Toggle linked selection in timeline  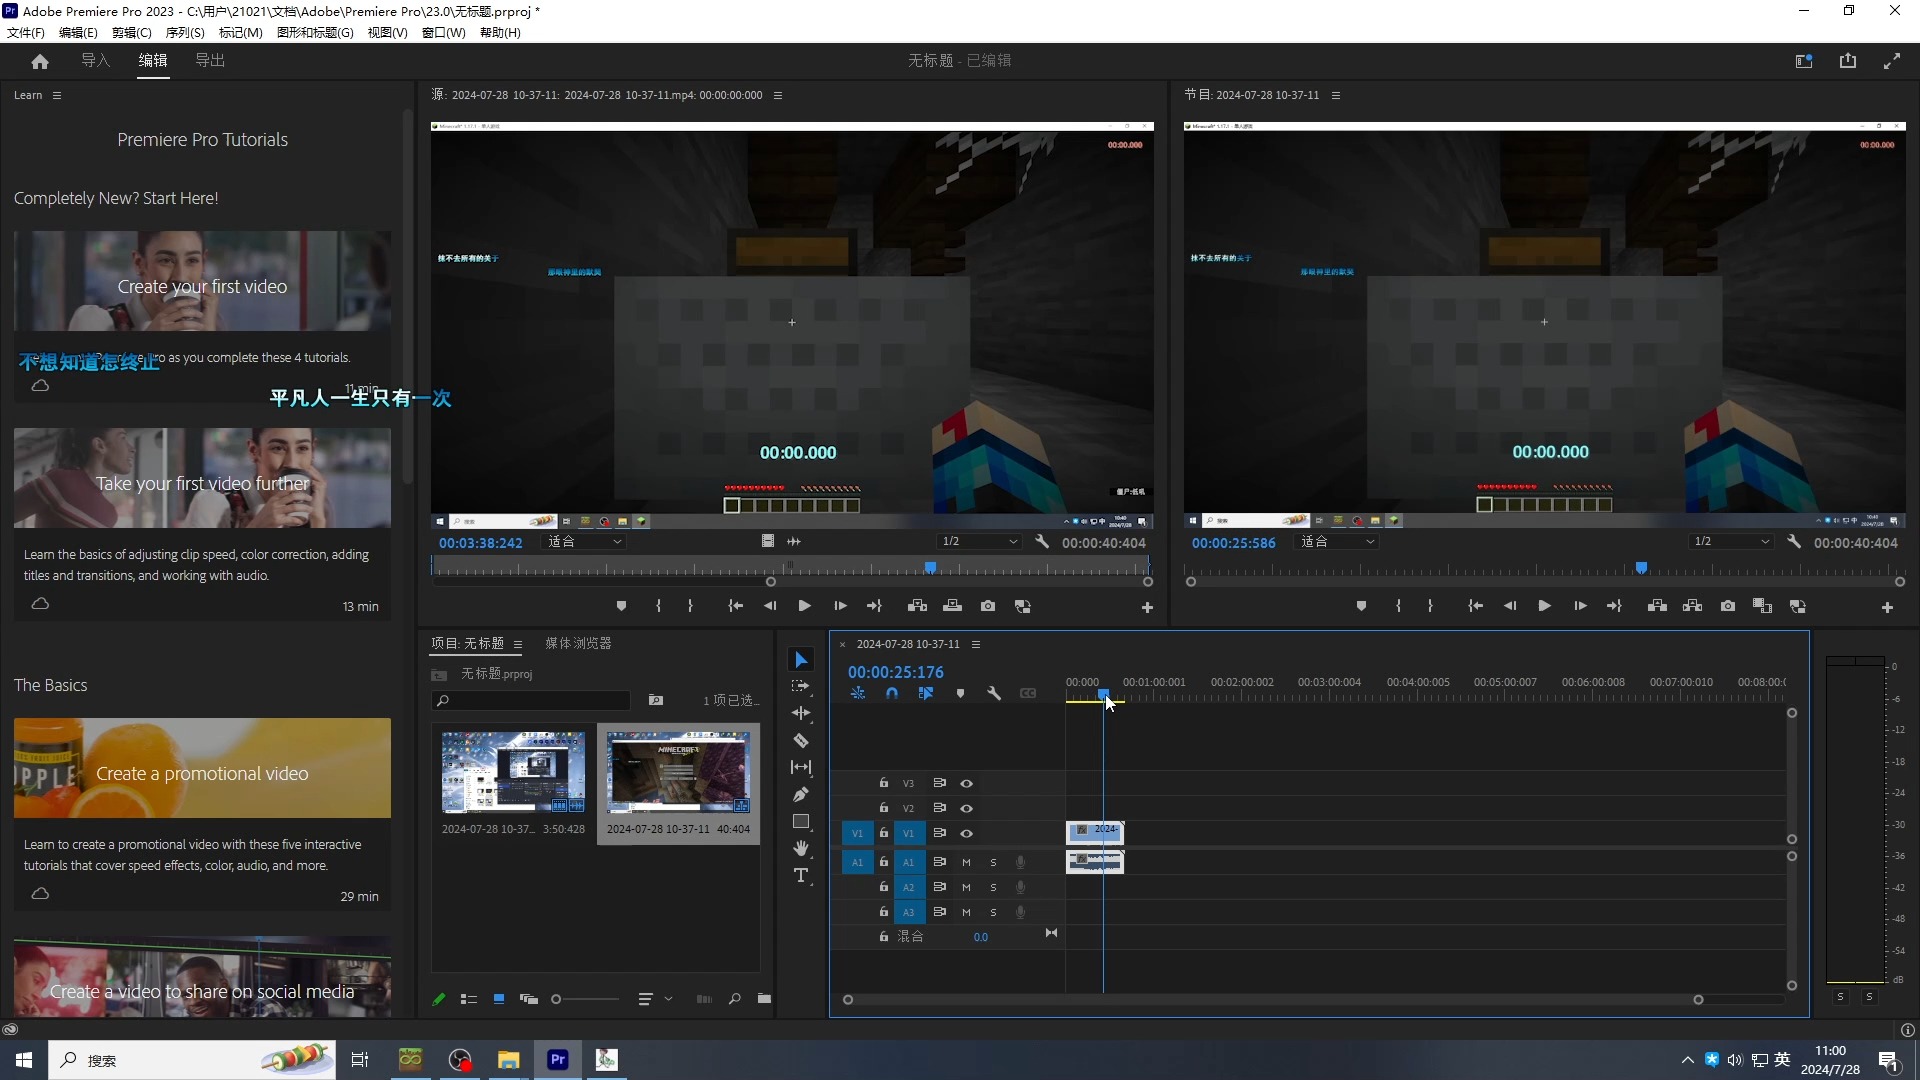point(926,693)
